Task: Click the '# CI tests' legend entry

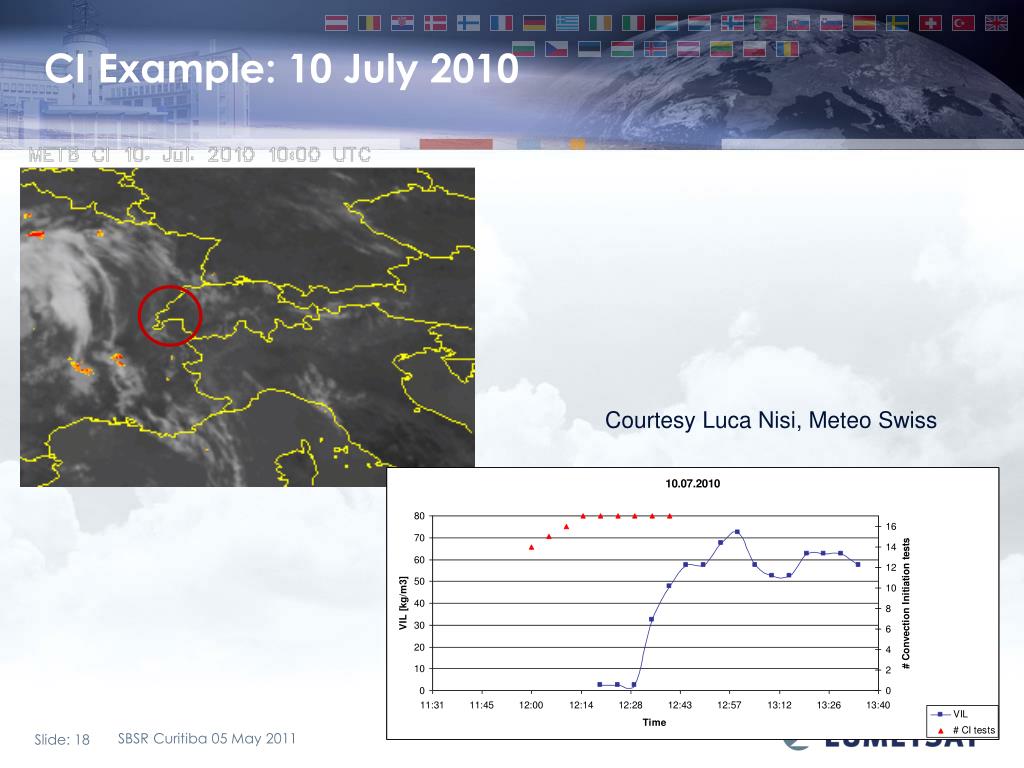Action: (967, 730)
